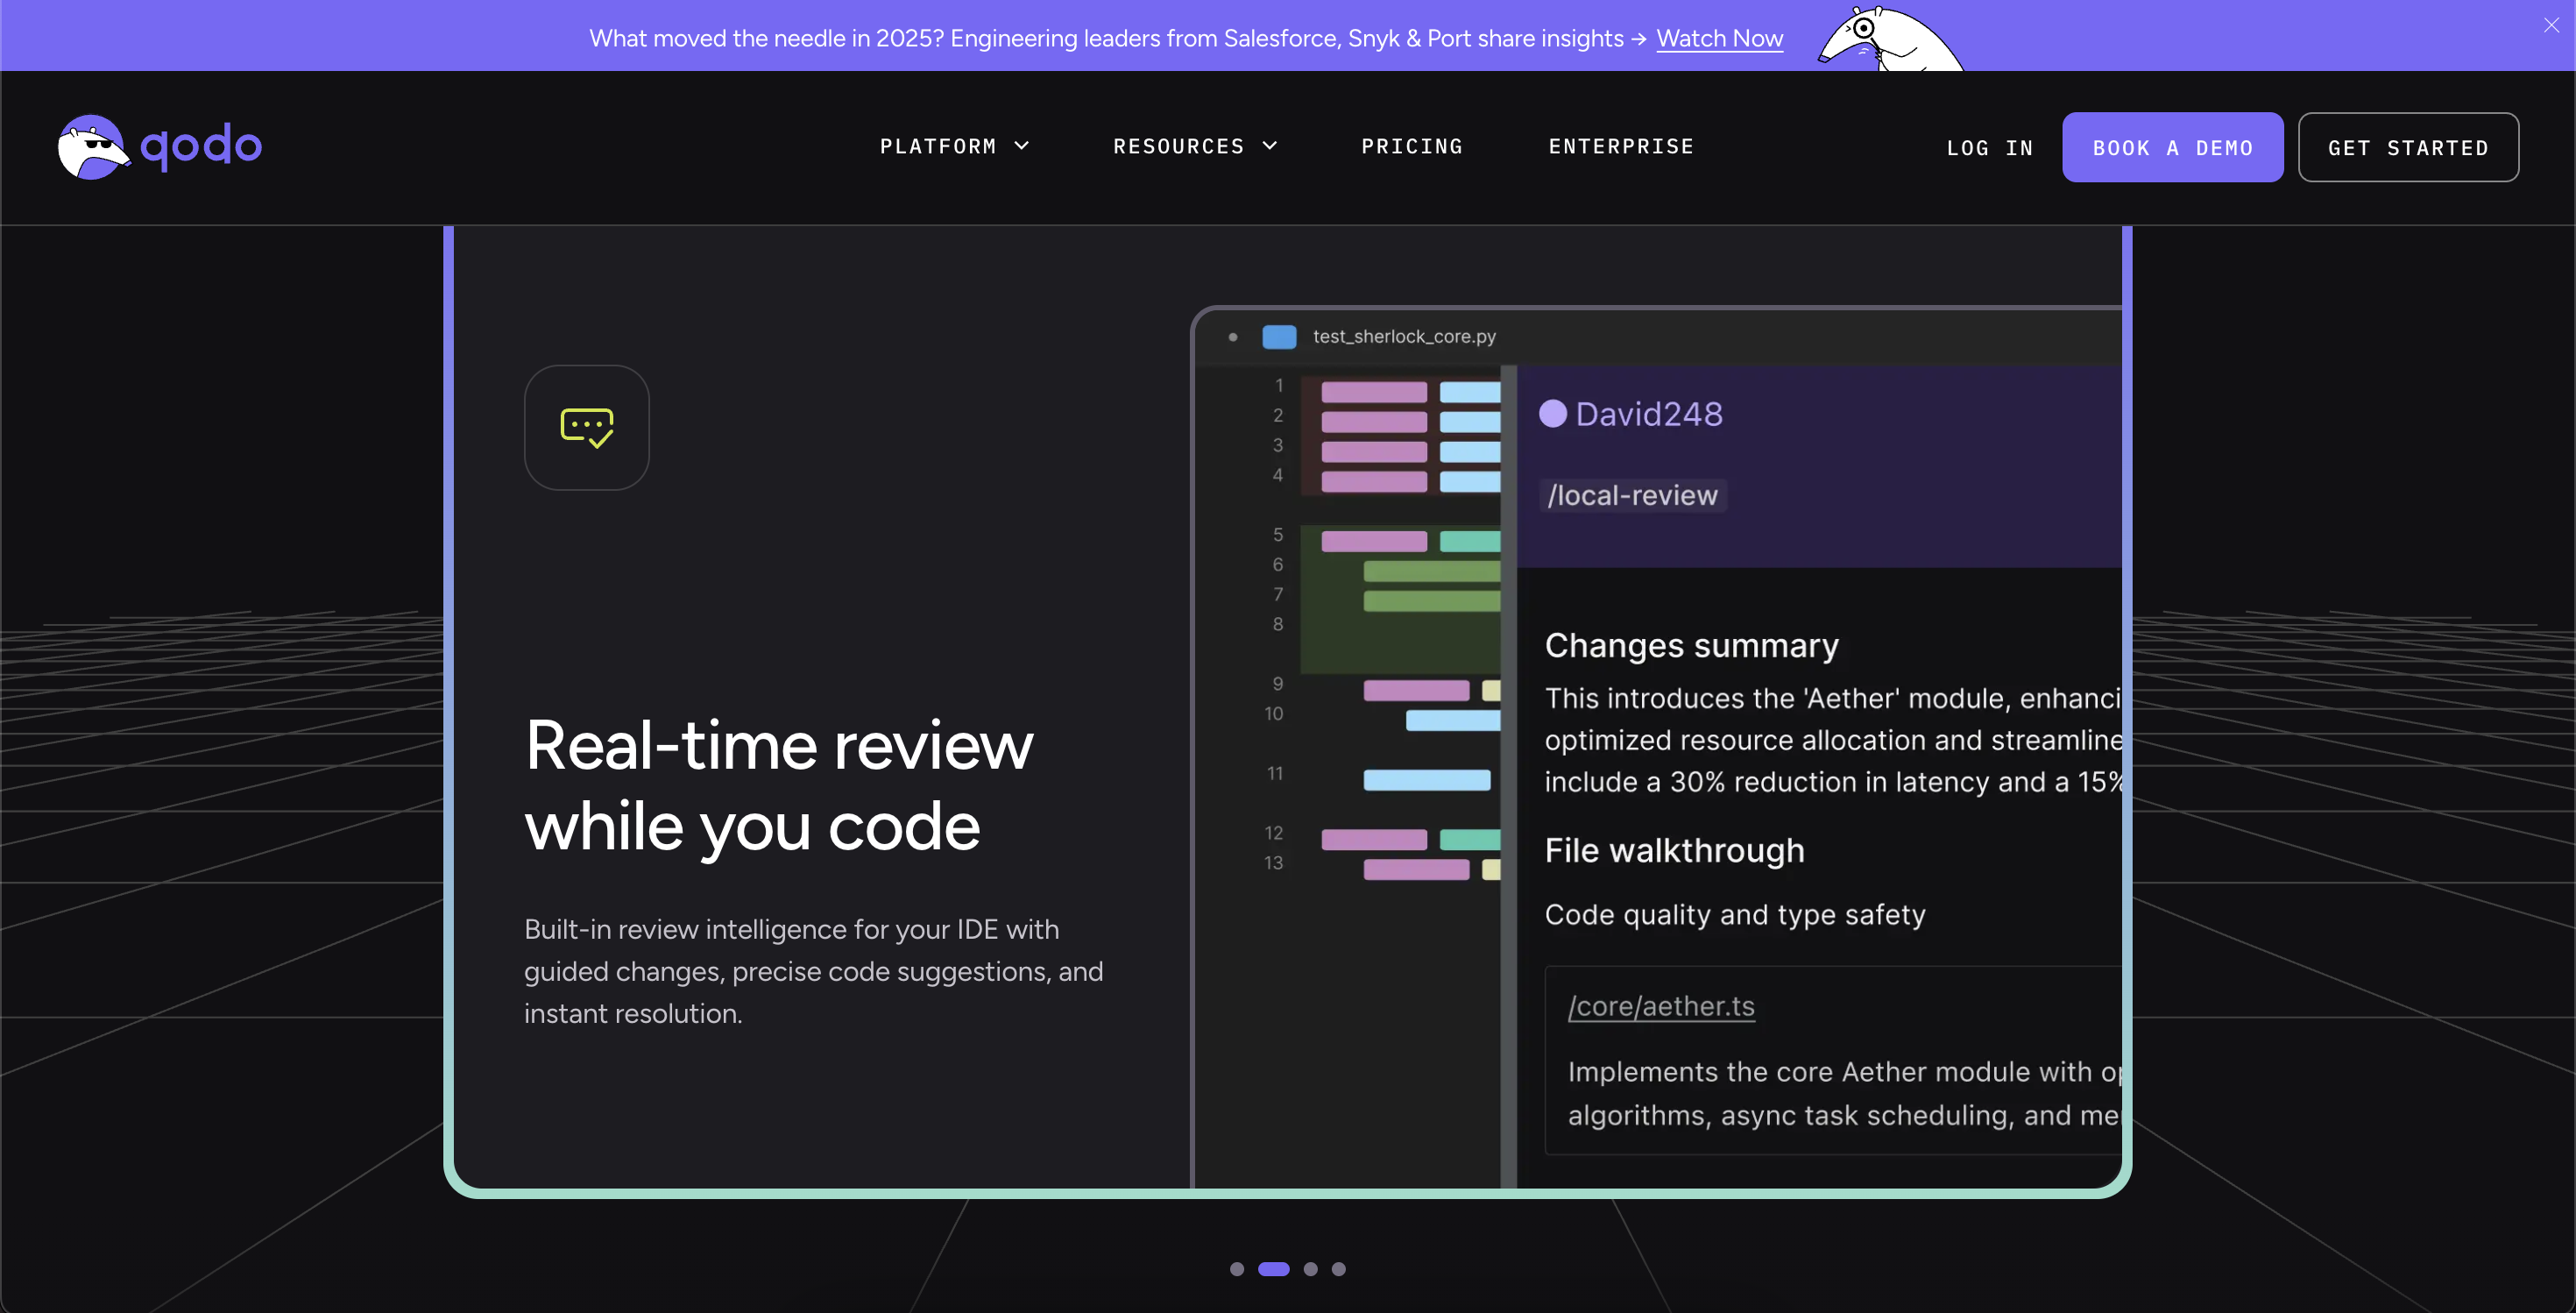
Task: Click the Qodo logo icon
Action: (x=93, y=147)
